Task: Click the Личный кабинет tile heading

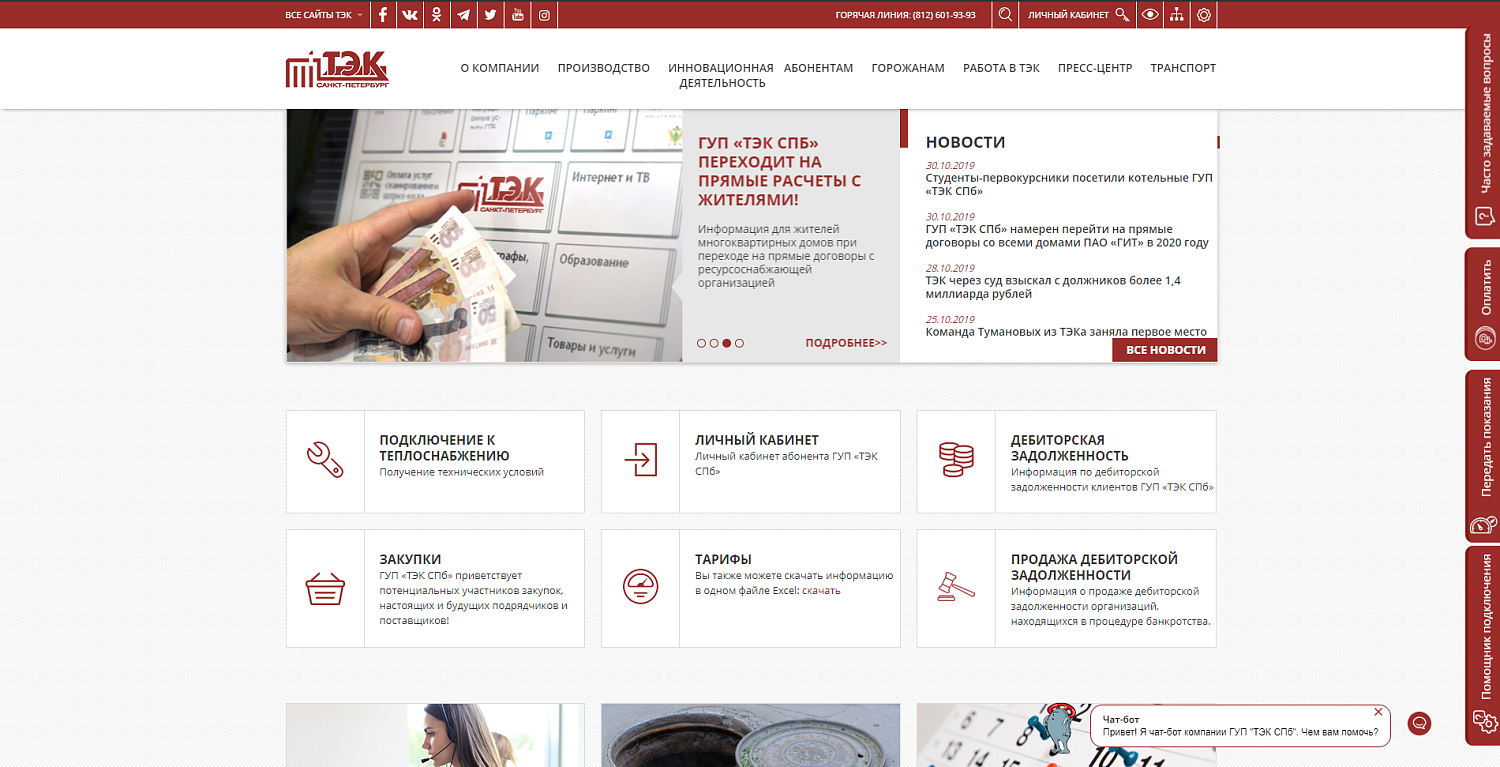Action: [x=757, y=440]
